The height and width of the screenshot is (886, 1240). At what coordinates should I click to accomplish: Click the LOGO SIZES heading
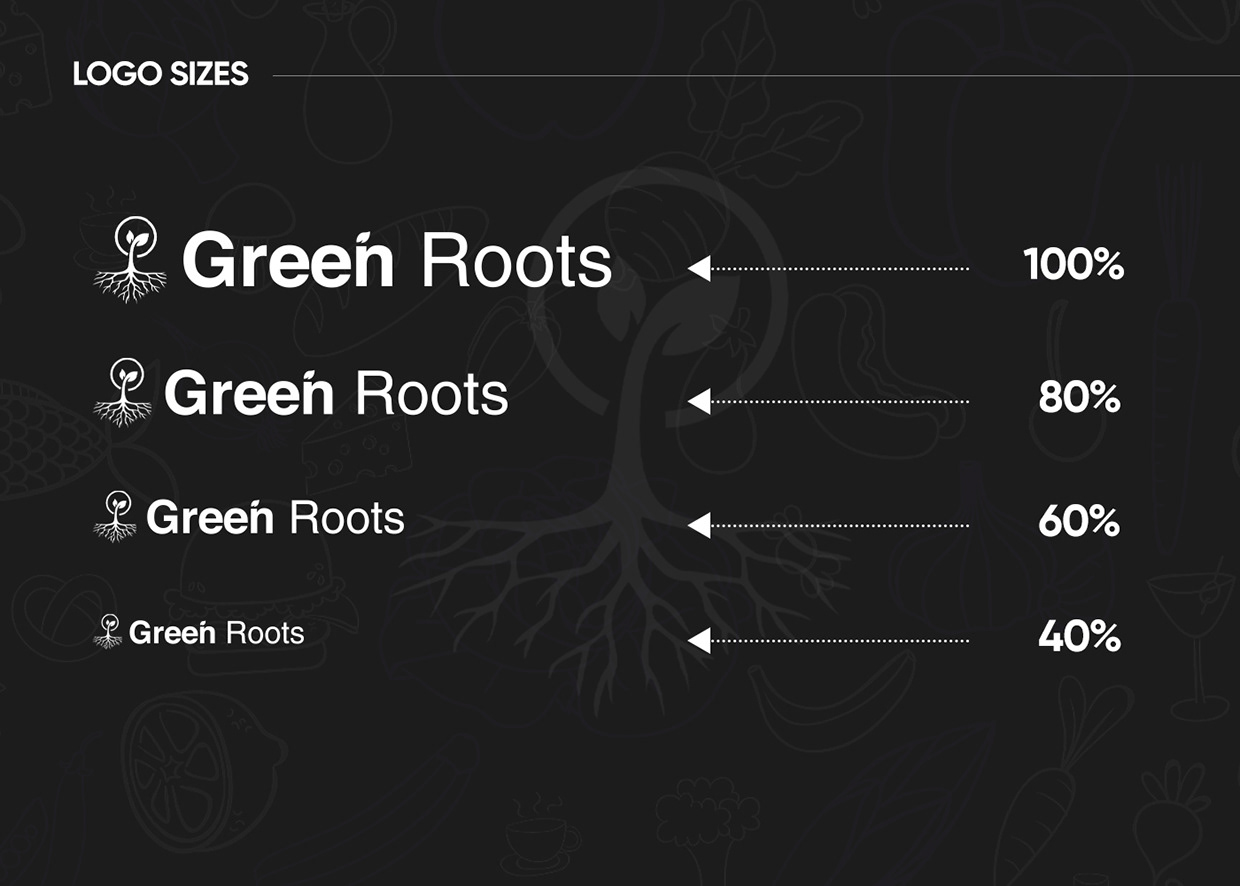click(x=161, y=74)
